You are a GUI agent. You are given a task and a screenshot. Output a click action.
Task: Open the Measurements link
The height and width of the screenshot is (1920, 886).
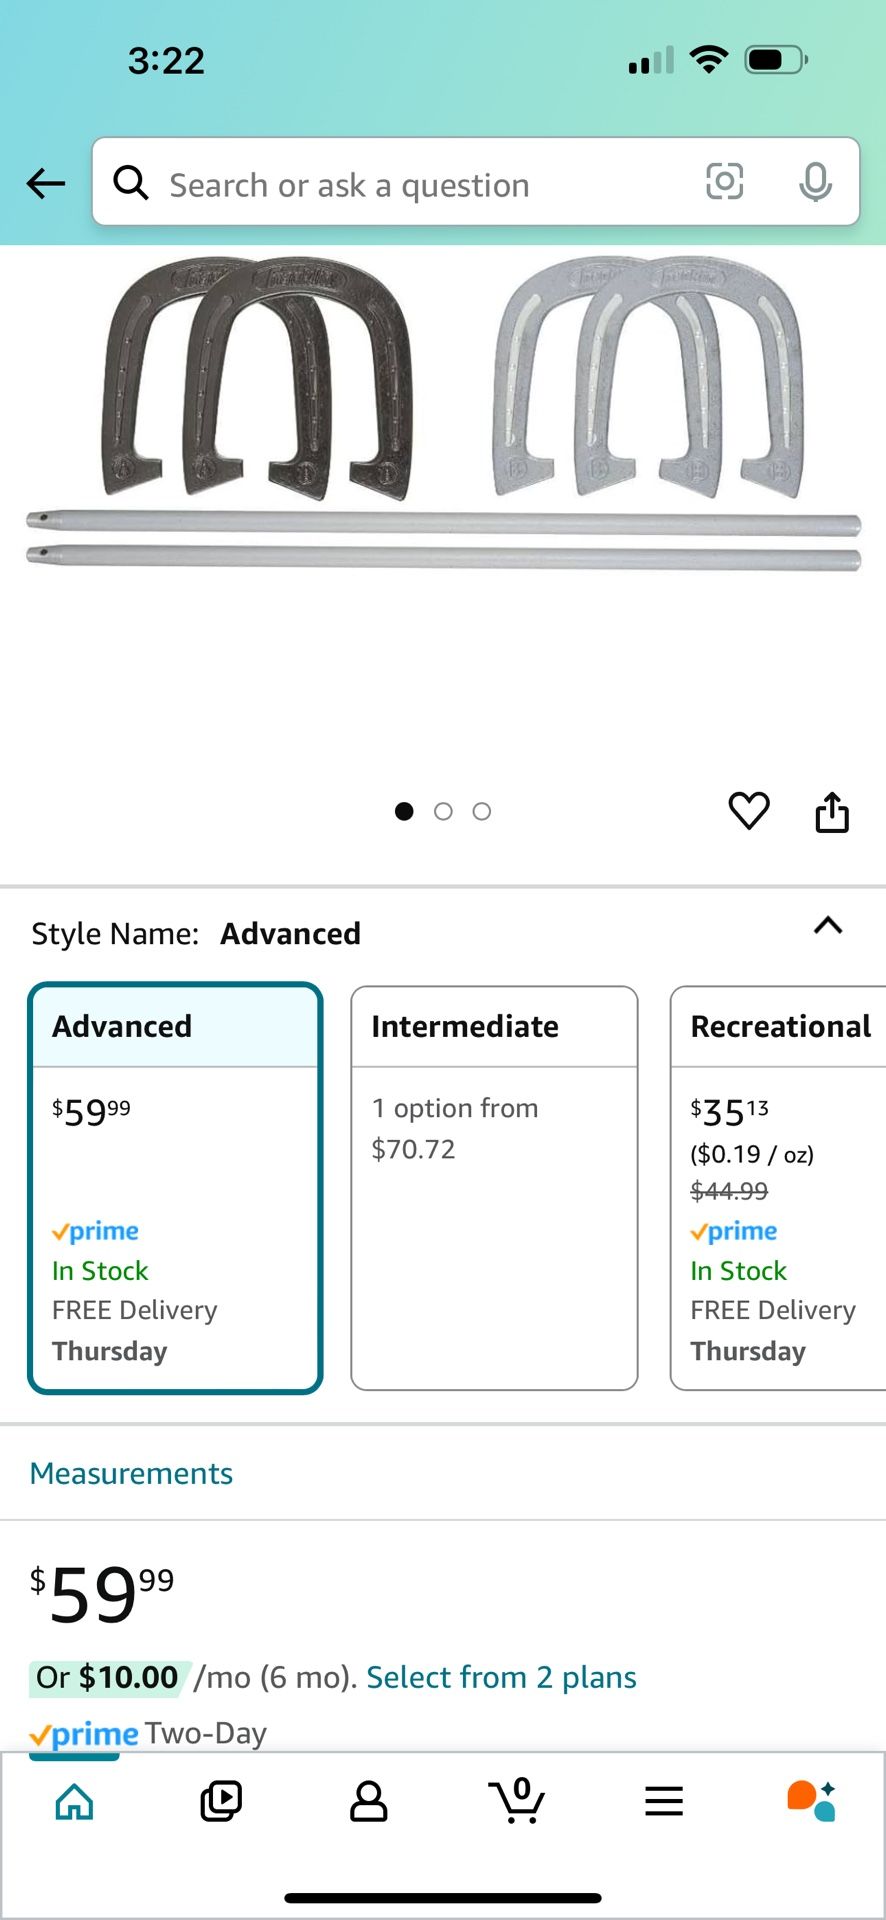pyautogui.click(x=131, y=1473)
